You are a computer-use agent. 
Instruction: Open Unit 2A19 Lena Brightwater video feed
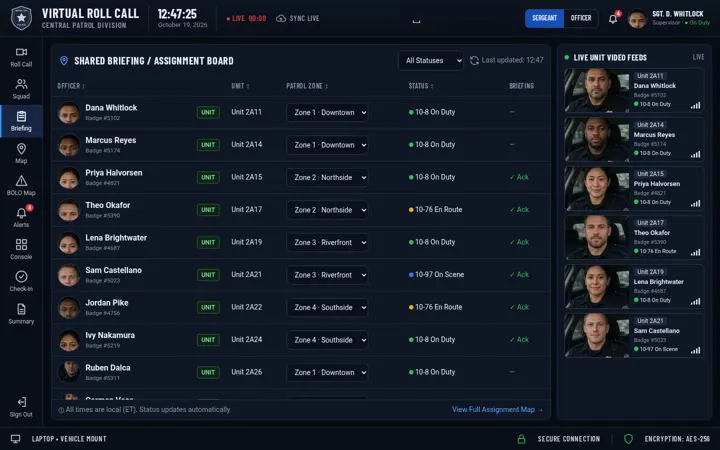pos(634,287)
